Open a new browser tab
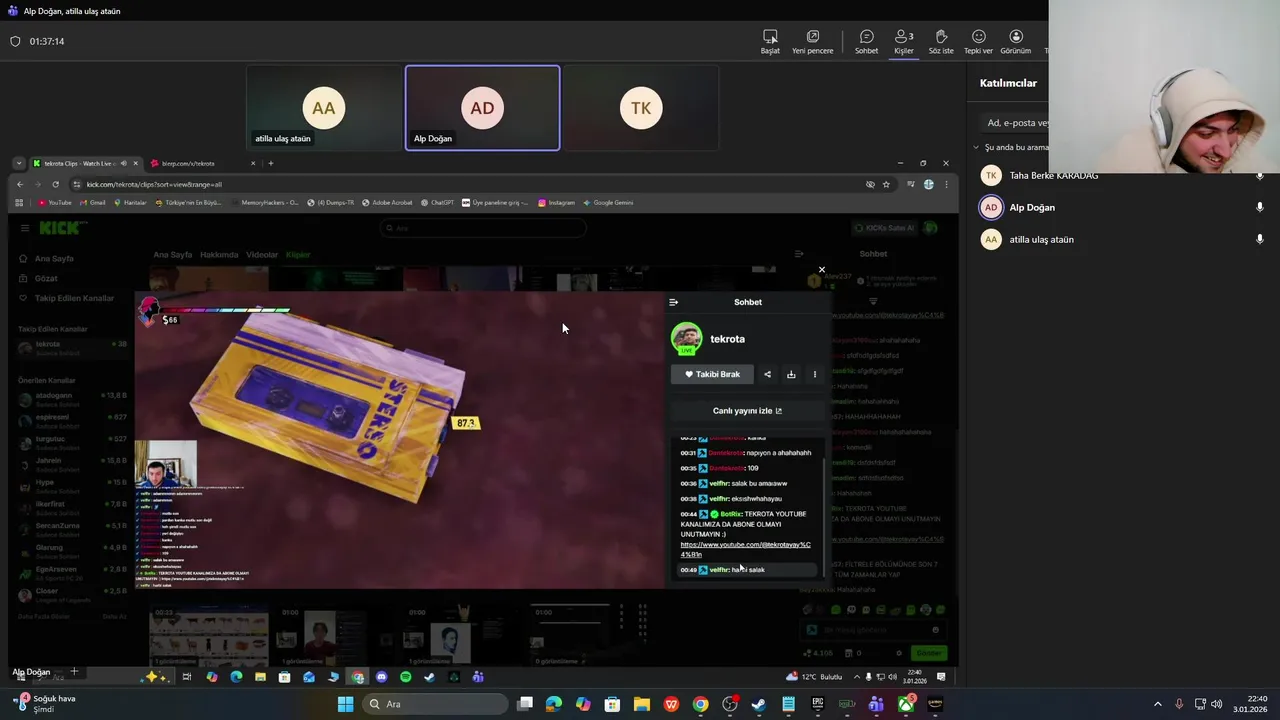This screenshot has width=1280, height=720. click(270, 163)
